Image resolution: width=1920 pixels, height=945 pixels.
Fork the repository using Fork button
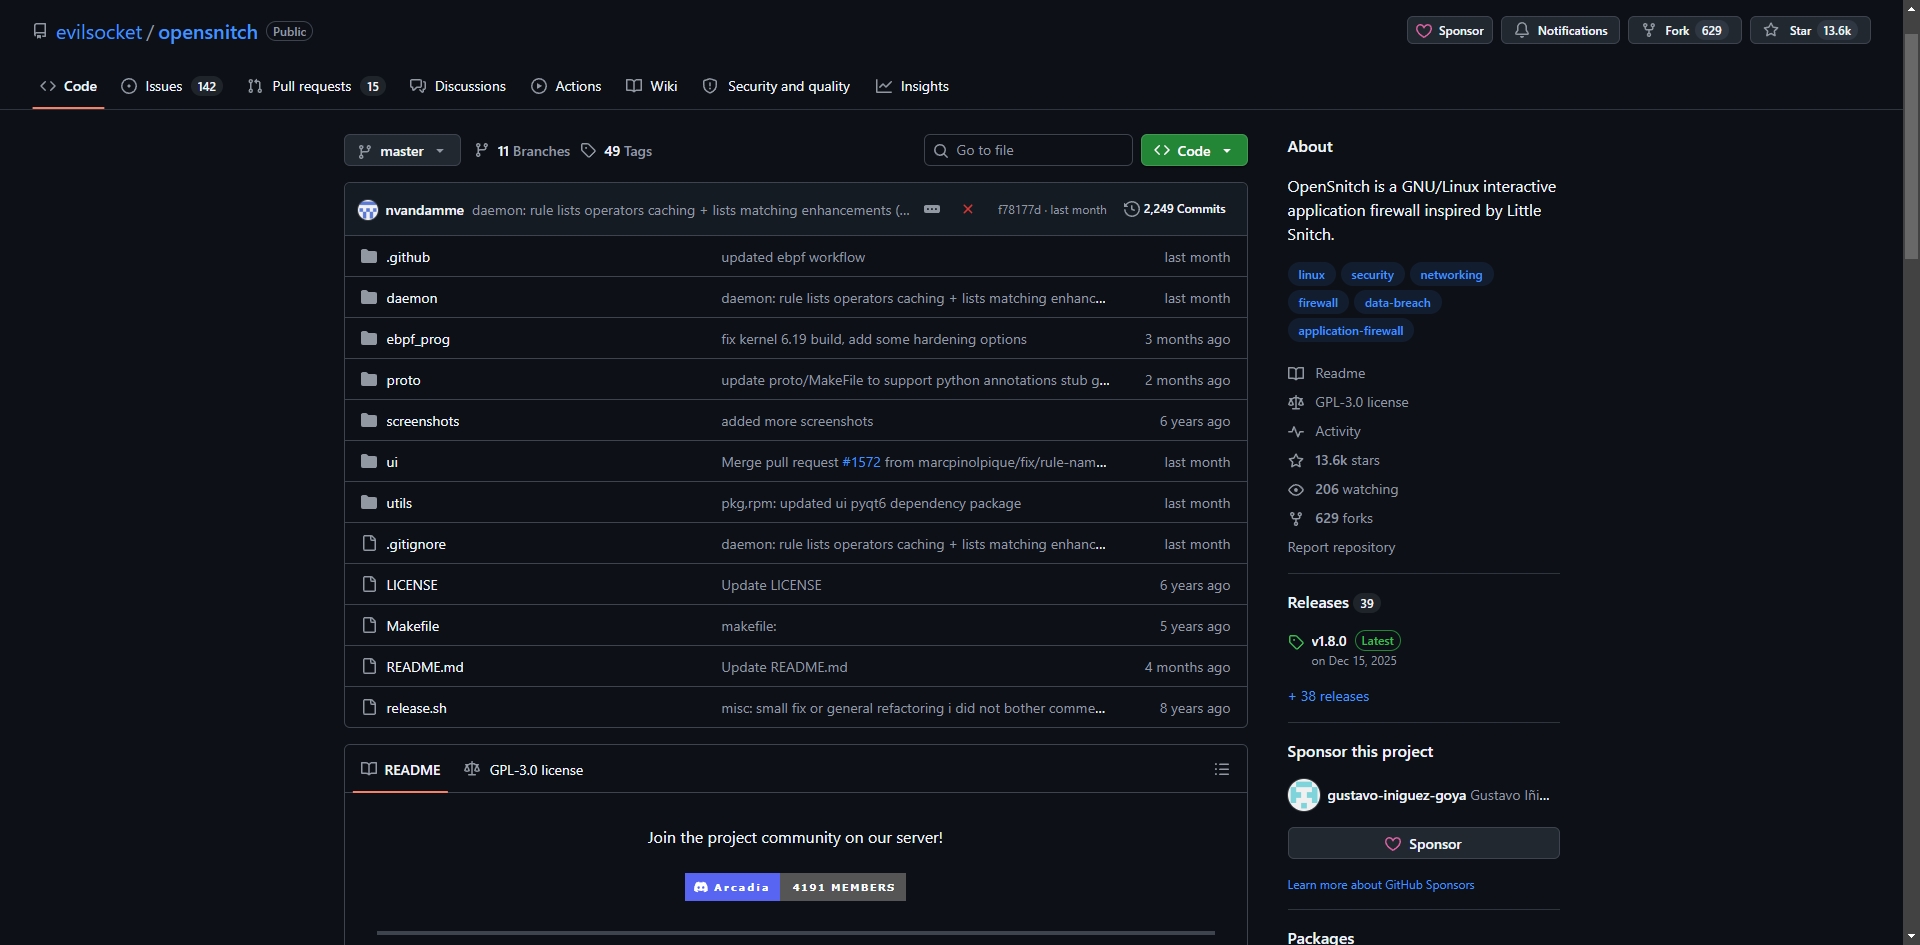1684,31
